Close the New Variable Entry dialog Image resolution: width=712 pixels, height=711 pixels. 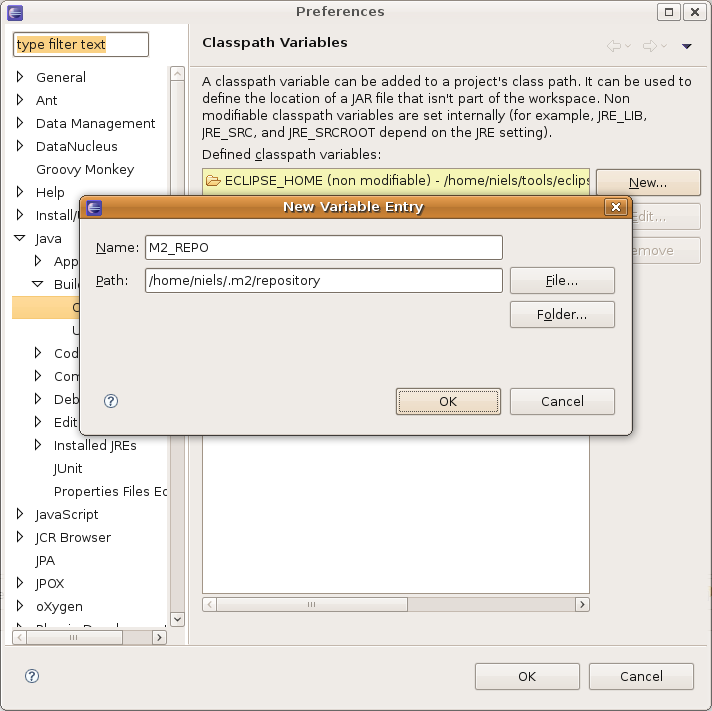click(615, 207)
